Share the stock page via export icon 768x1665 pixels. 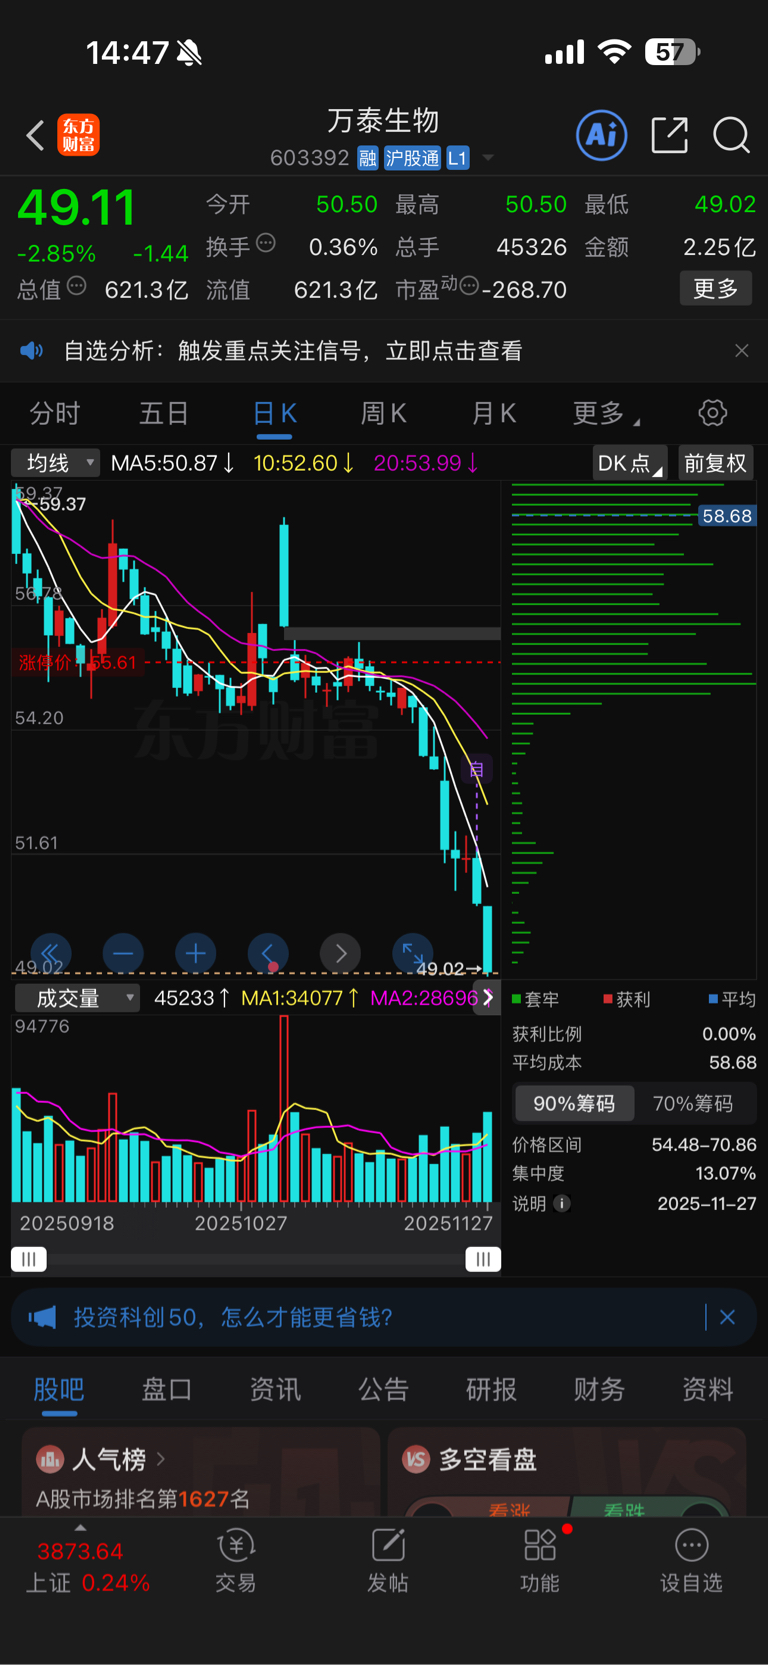coord(669,135)
